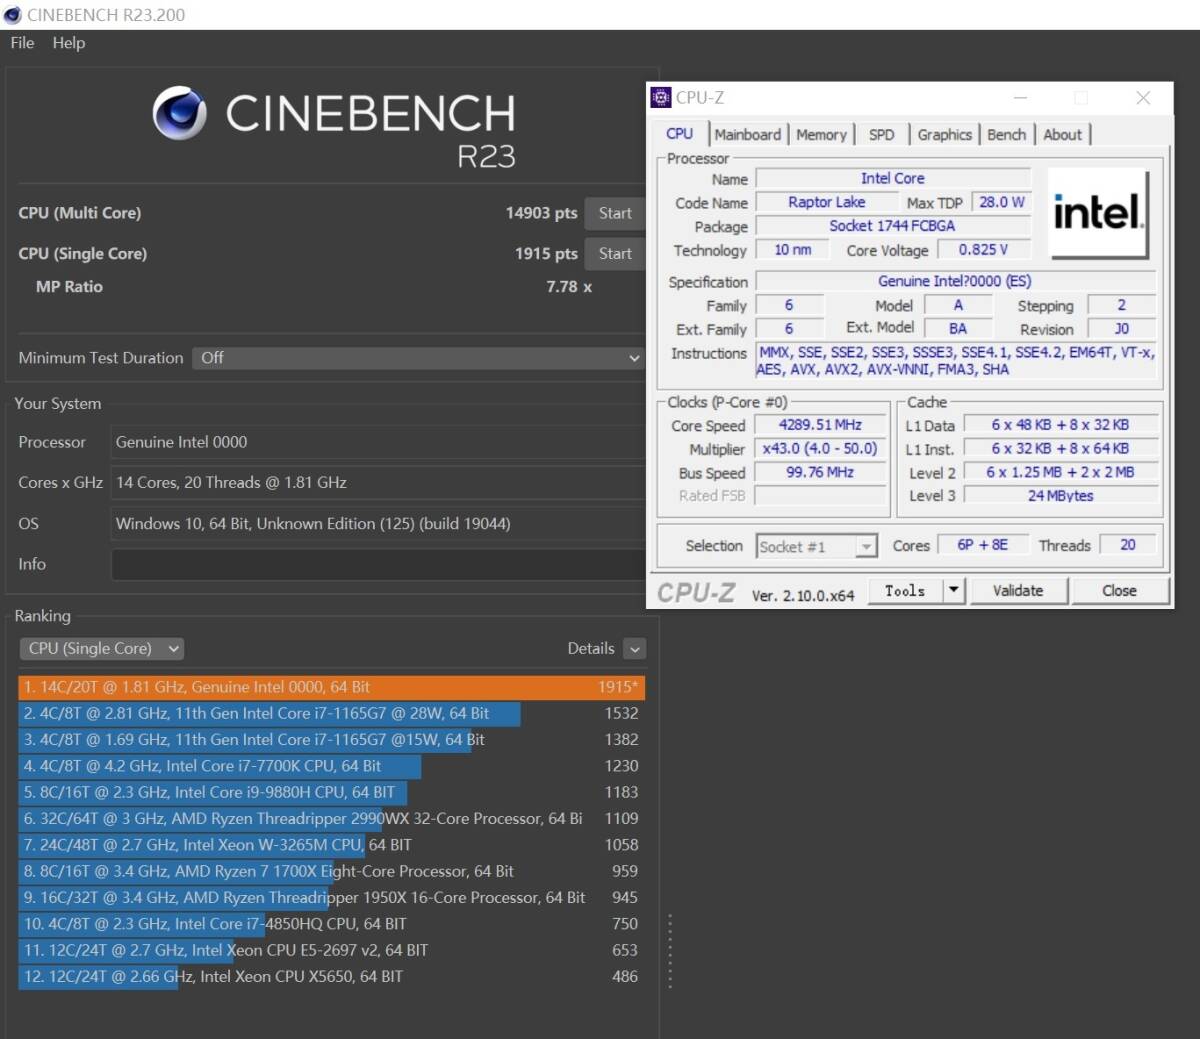Image resolution: width=1200 pixels, height=1039 pixels.
Task: Click the Level 3 cache value 24 MBytes
Action: pyautogui.click(x=1060, y=496)
